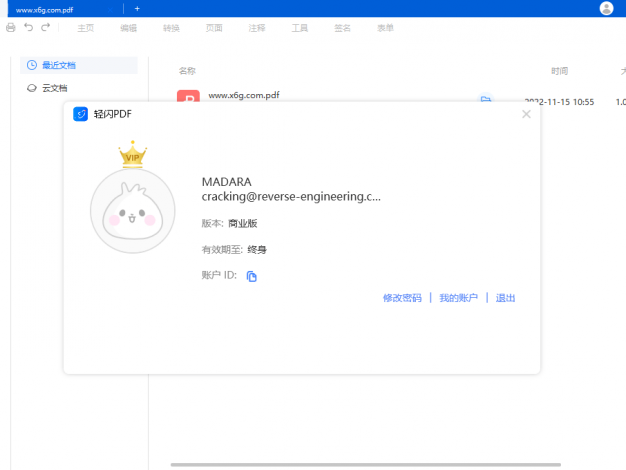Click the 退出 logout link

point(505,298)
